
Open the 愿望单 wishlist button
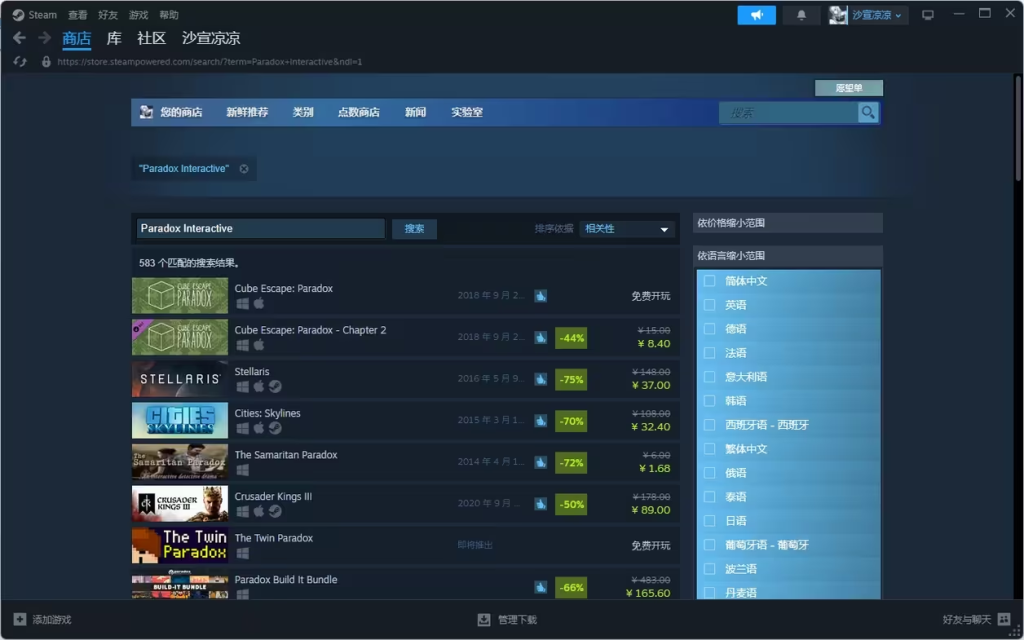849,88
